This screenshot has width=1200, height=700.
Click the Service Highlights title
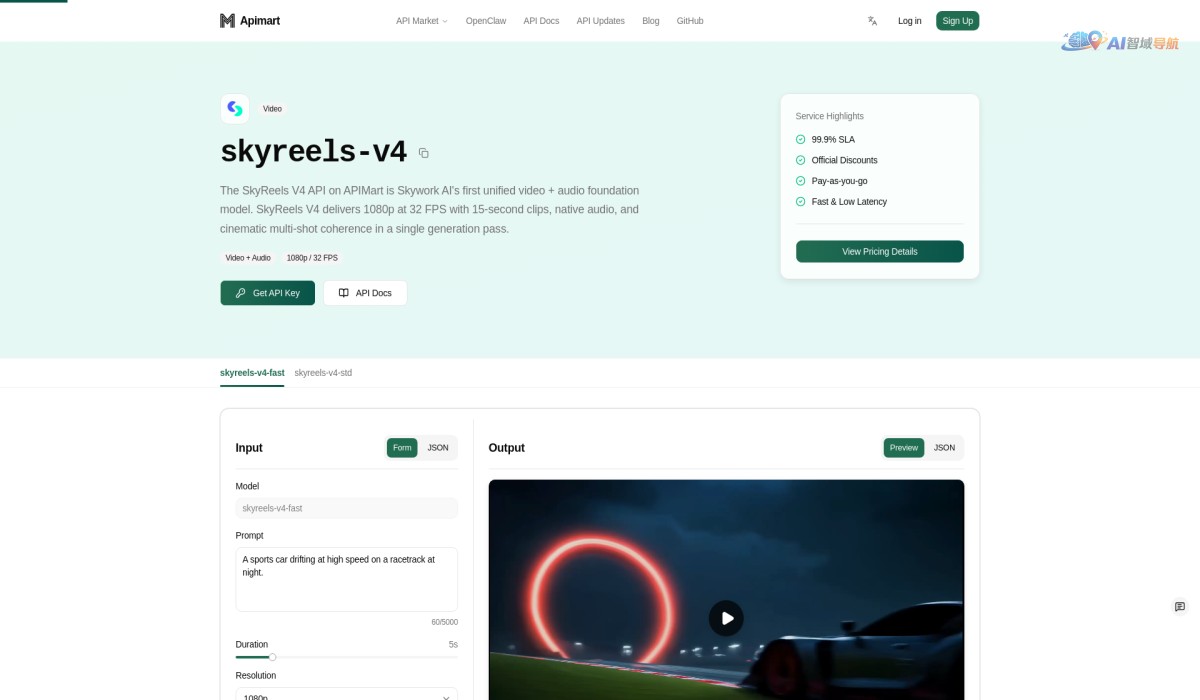[x=830, y=116]
